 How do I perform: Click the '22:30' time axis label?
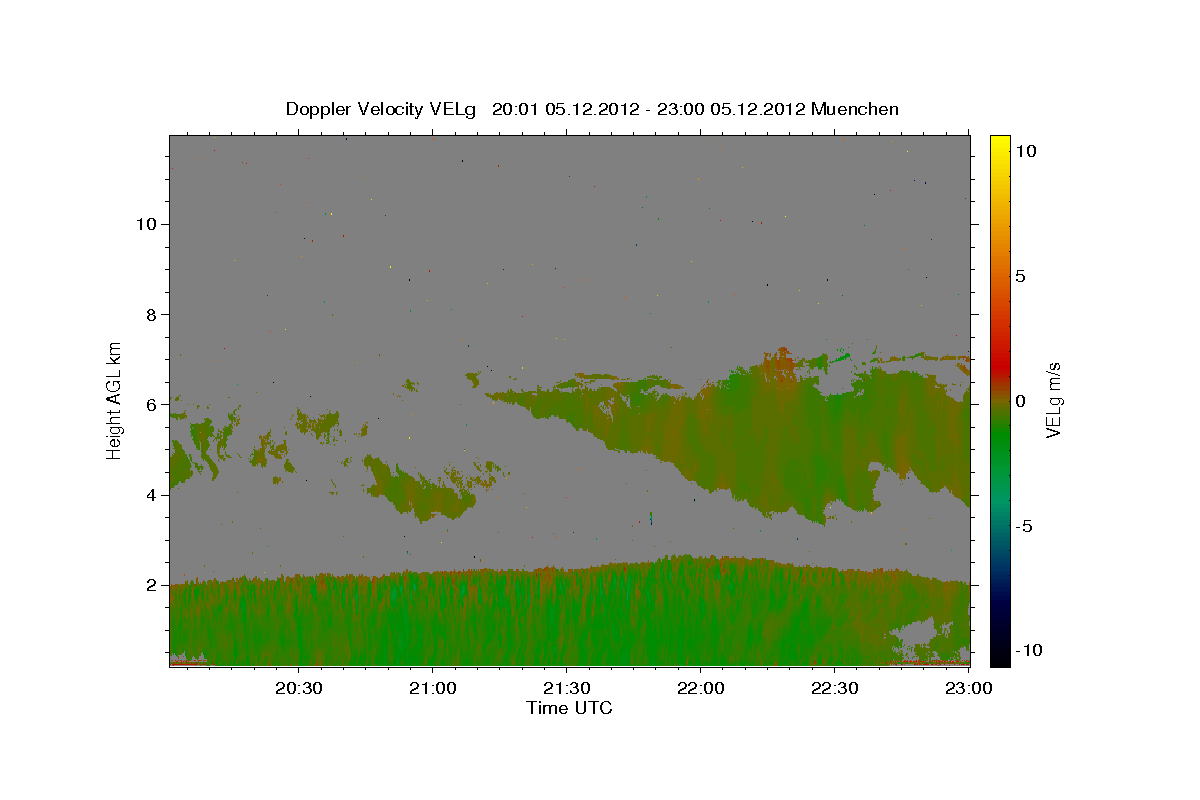tap(833, 688)
